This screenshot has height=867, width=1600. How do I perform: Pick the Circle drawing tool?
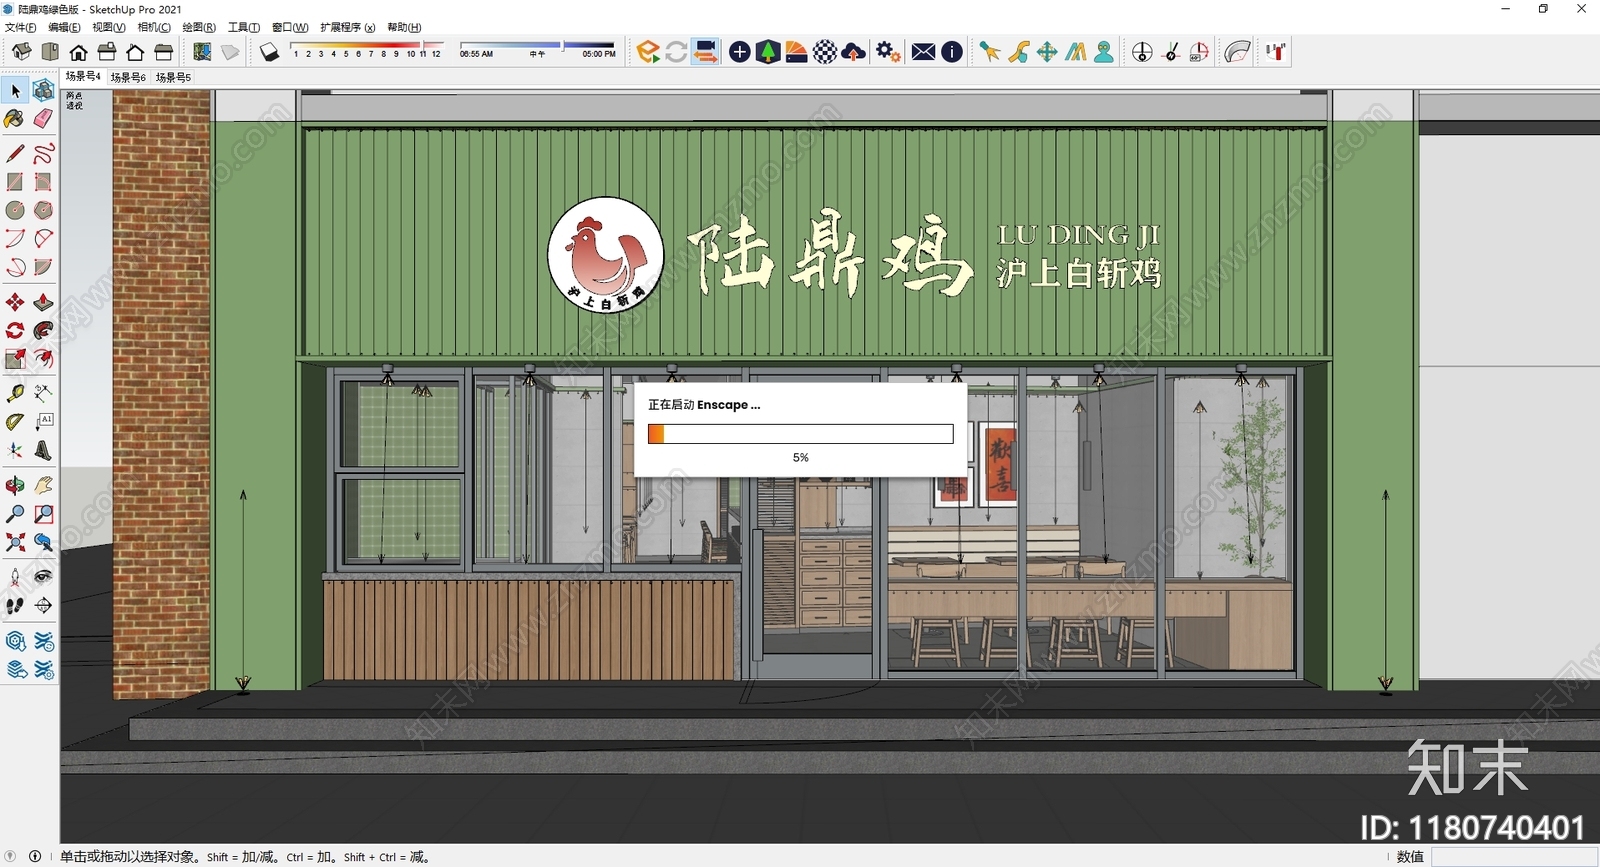(15, 210)
